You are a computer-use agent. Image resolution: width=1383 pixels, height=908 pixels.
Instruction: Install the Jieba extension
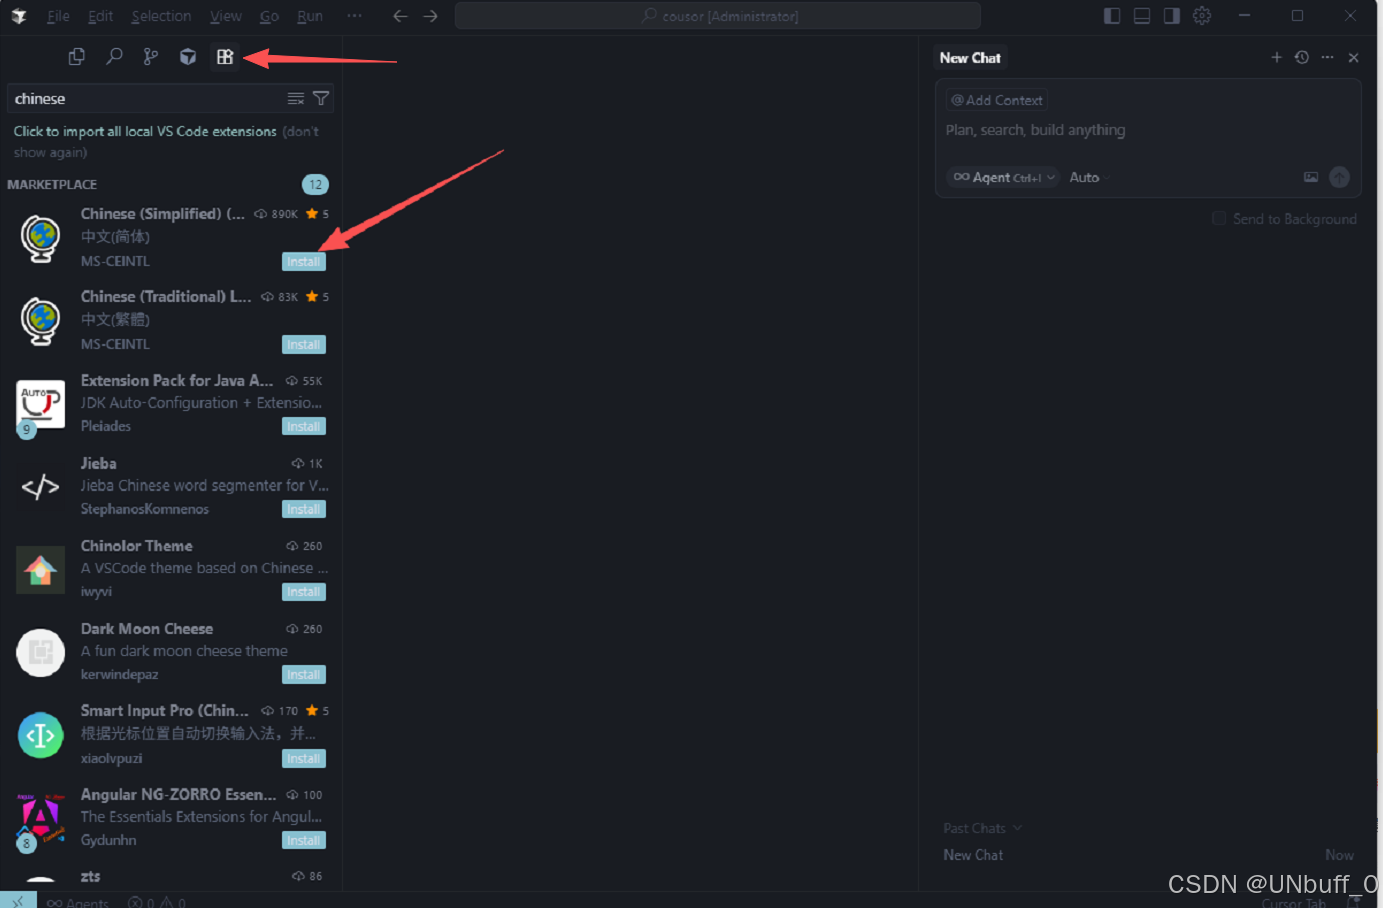(x=304, y=510)
